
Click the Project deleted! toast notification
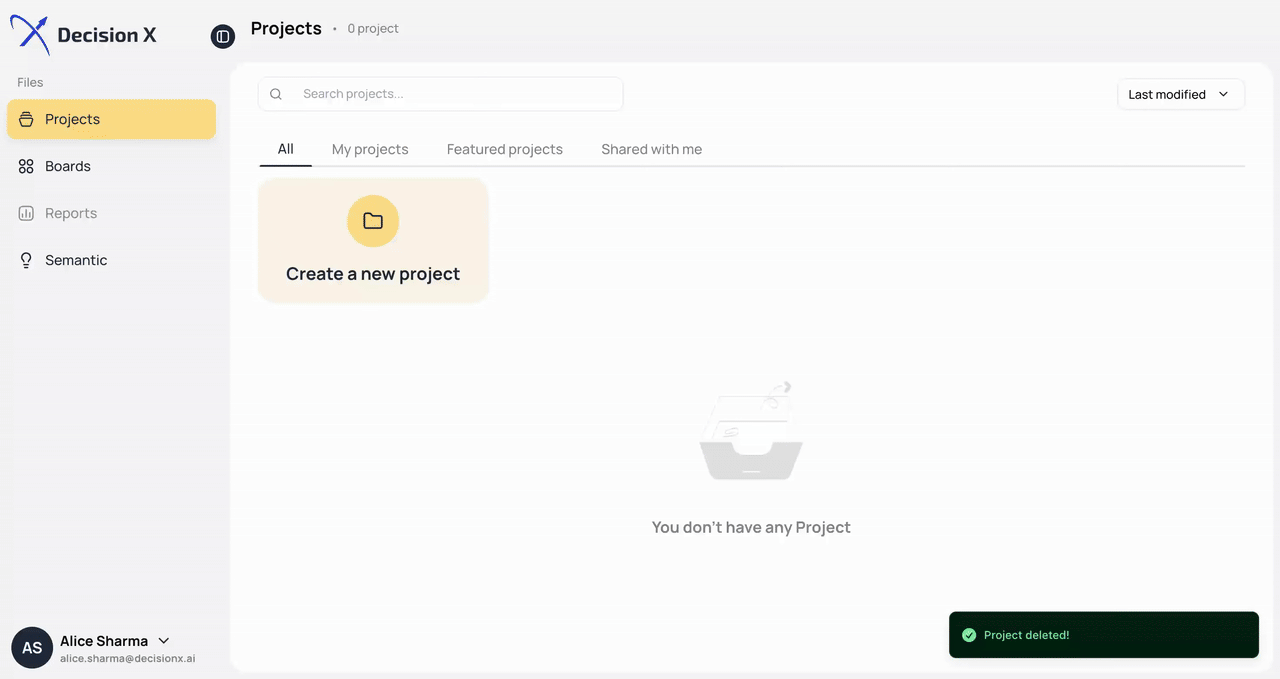[x=1104, y=635]
